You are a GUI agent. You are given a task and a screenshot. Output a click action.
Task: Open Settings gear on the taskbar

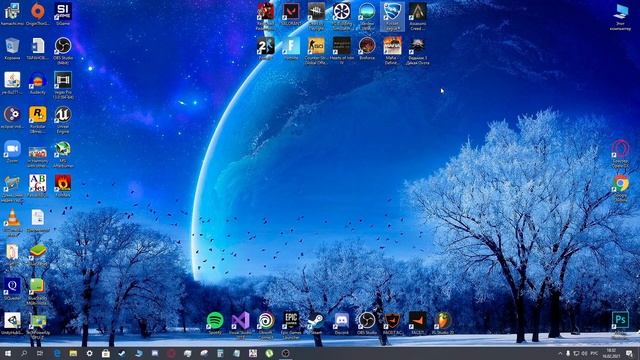(x=89, y=353)
